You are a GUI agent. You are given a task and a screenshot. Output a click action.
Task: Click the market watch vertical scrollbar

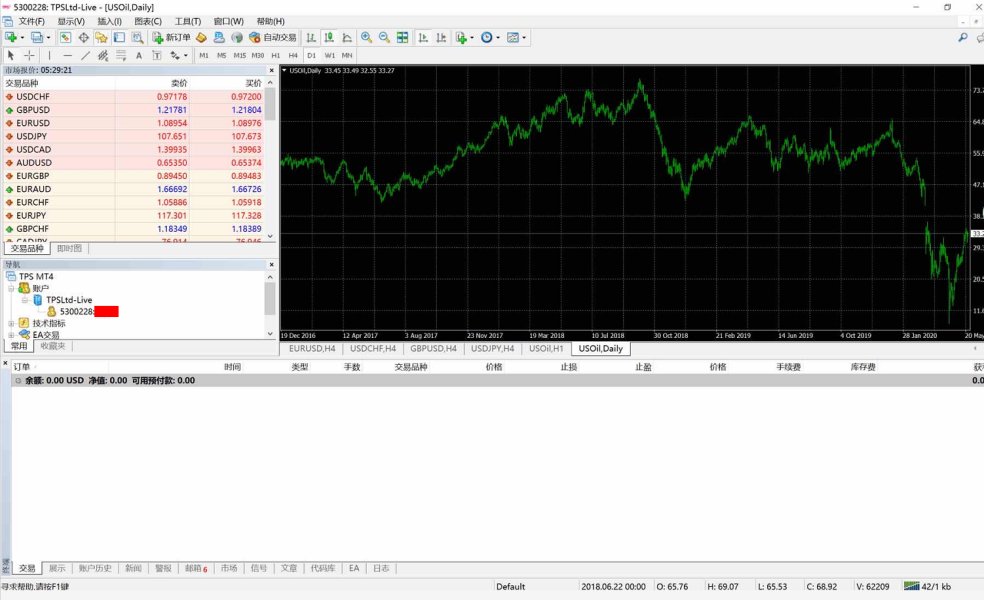coord(270,159)
